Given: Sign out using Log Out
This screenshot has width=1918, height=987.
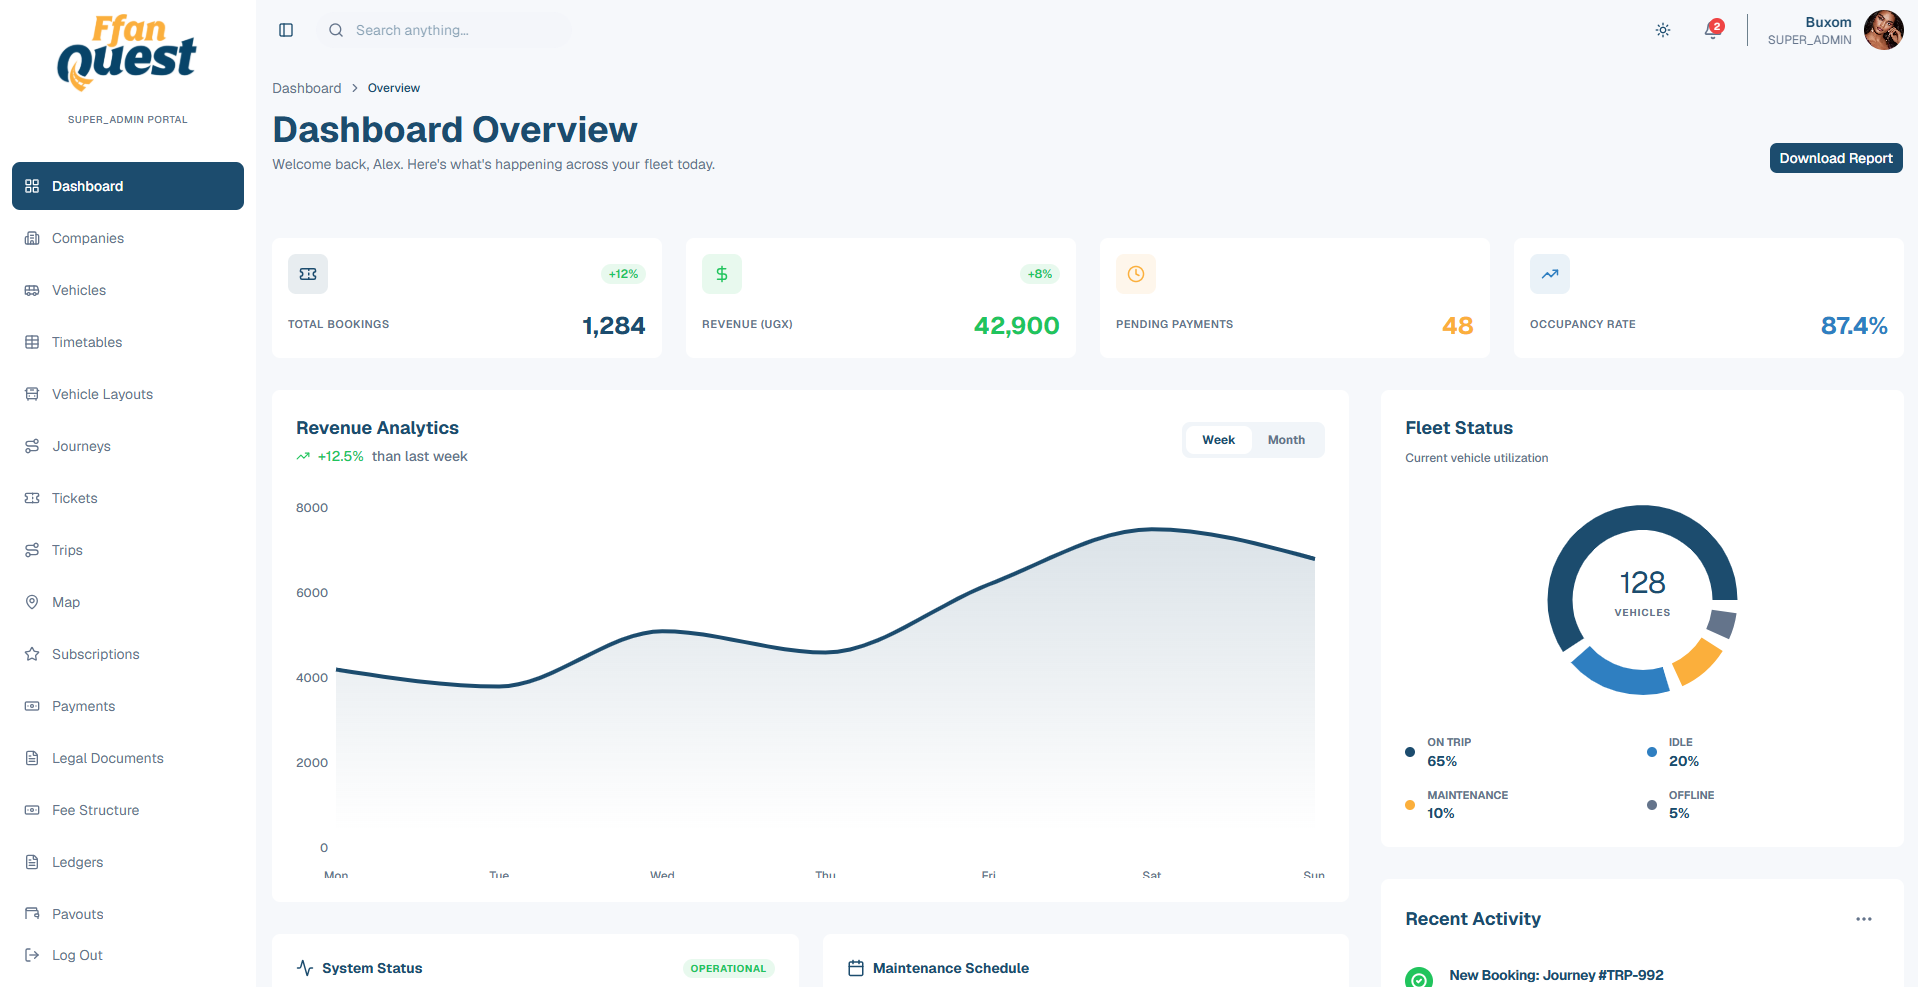Looking at the screenshot, I should [x=128, y=955].
